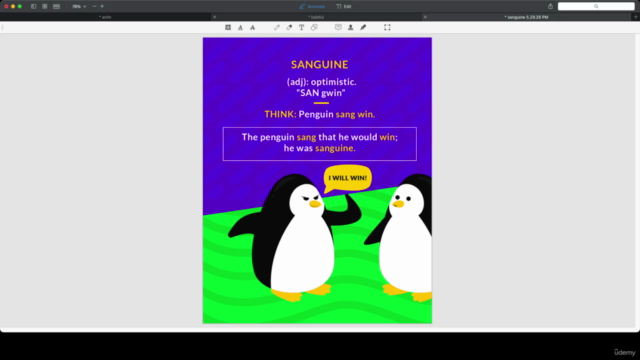
Task: Switch to Edit mode
Action: 344,7
